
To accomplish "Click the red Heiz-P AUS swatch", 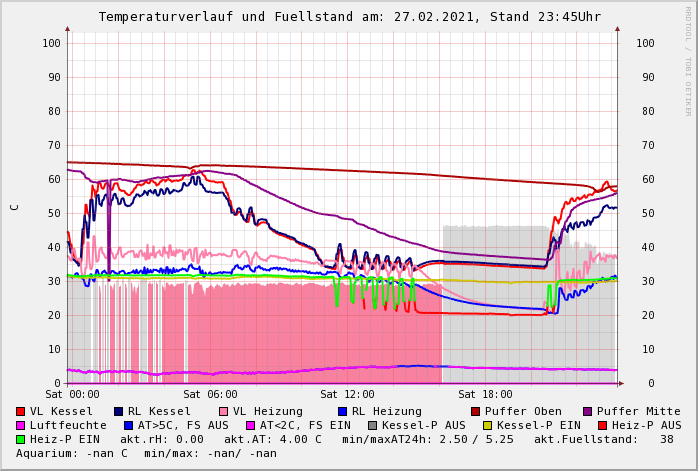I will (x=601, y=425).
